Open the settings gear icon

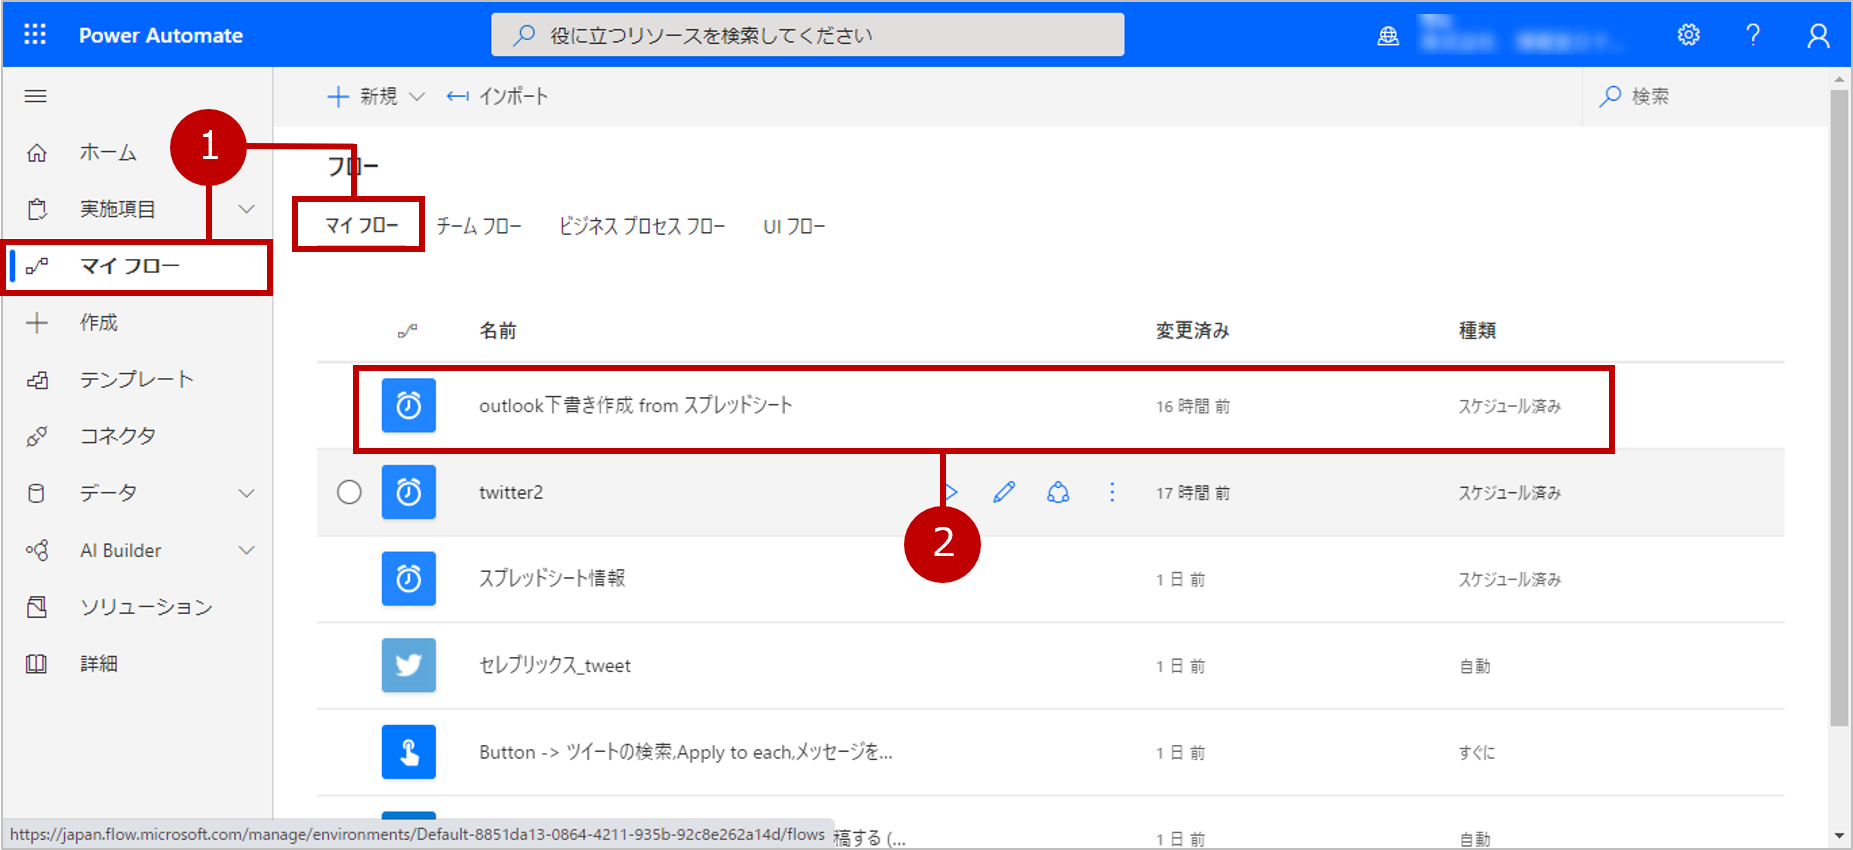coord(1689,35)
